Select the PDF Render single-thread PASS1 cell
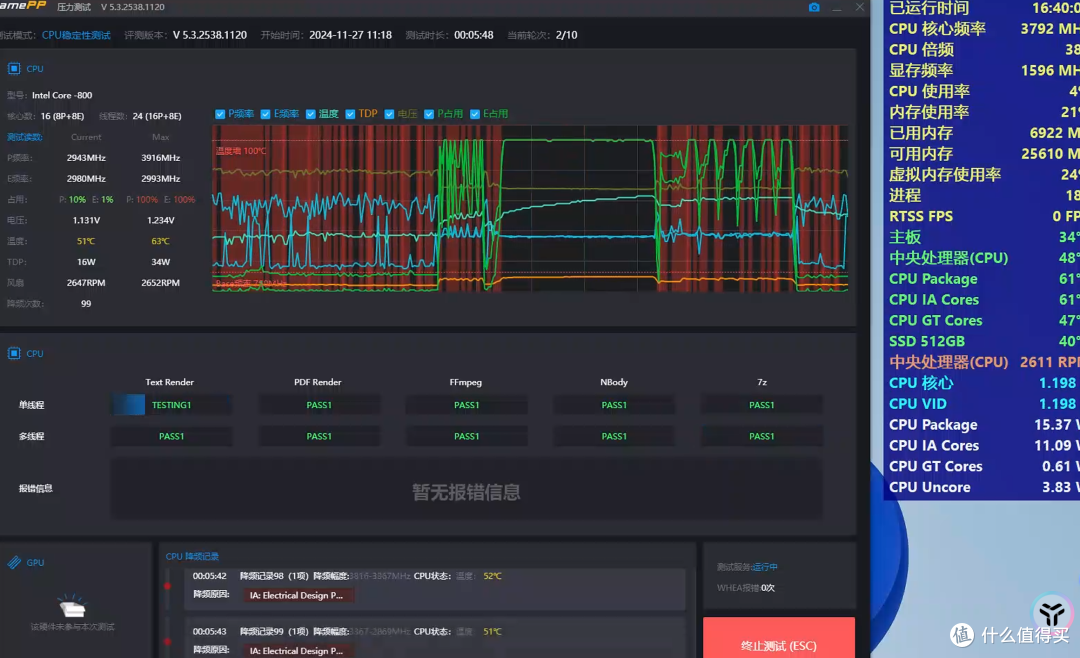 [x=319, y=405]
